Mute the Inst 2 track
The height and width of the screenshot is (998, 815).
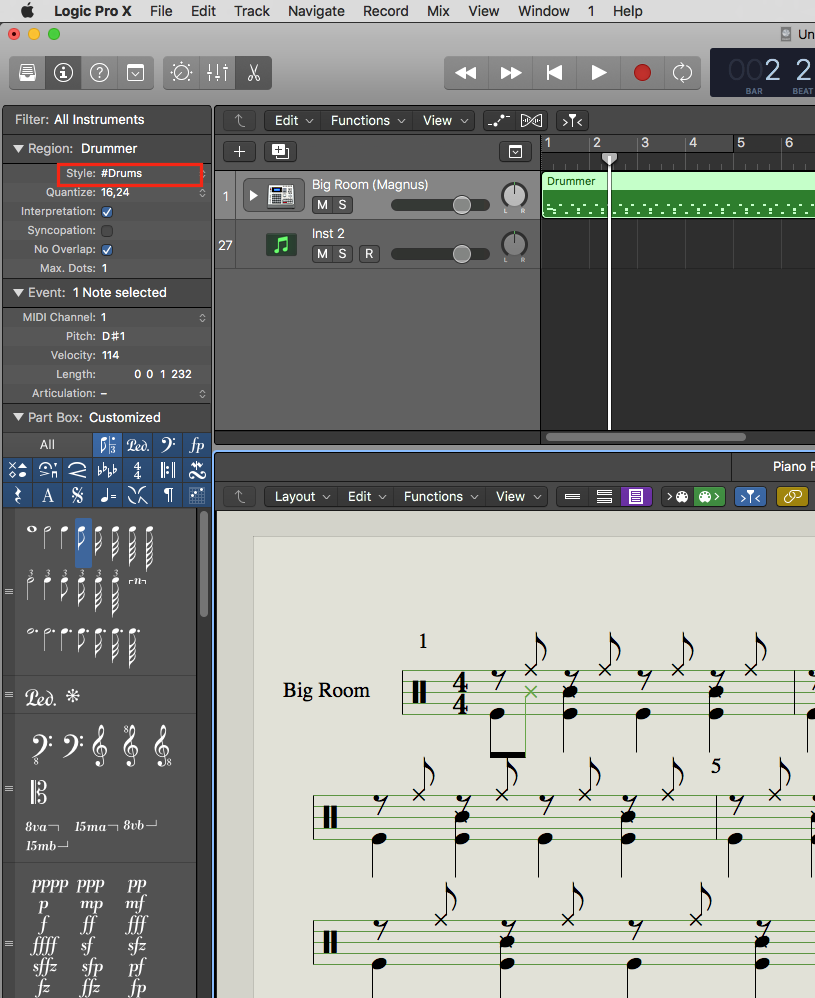point(322,254)
